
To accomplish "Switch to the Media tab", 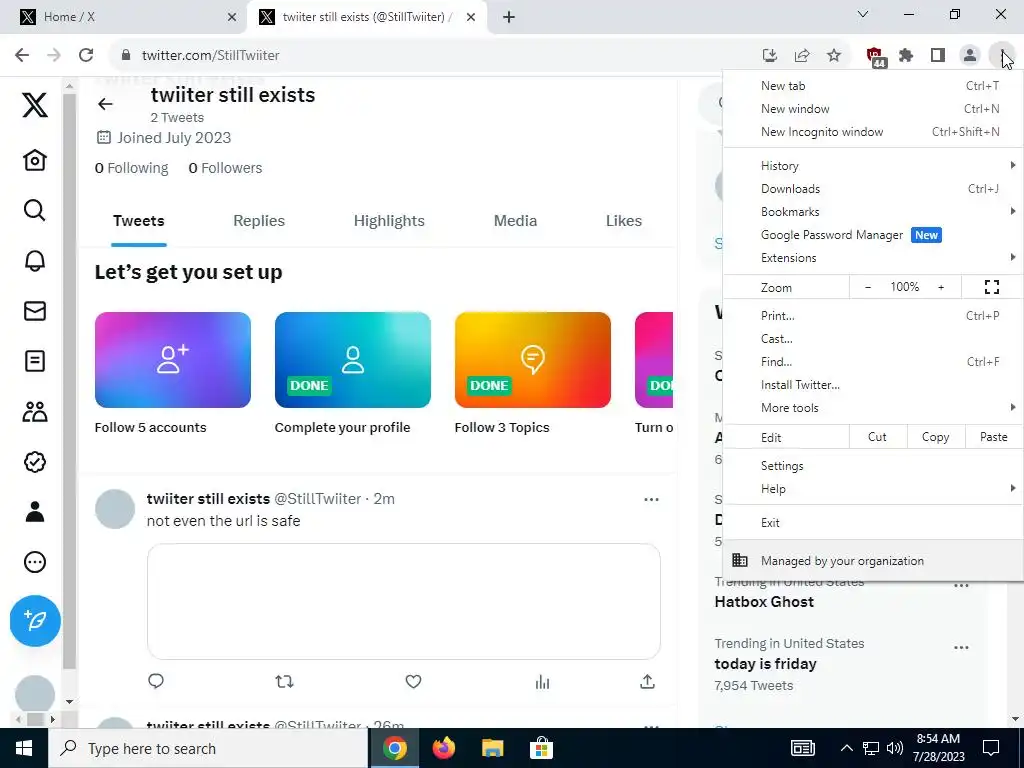I will 515,221.
